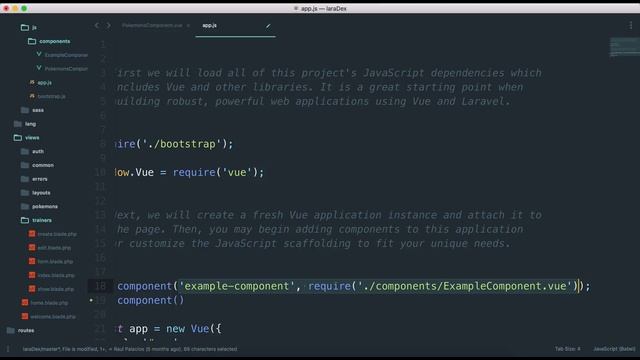Expand the errors folder

(25, 179)
